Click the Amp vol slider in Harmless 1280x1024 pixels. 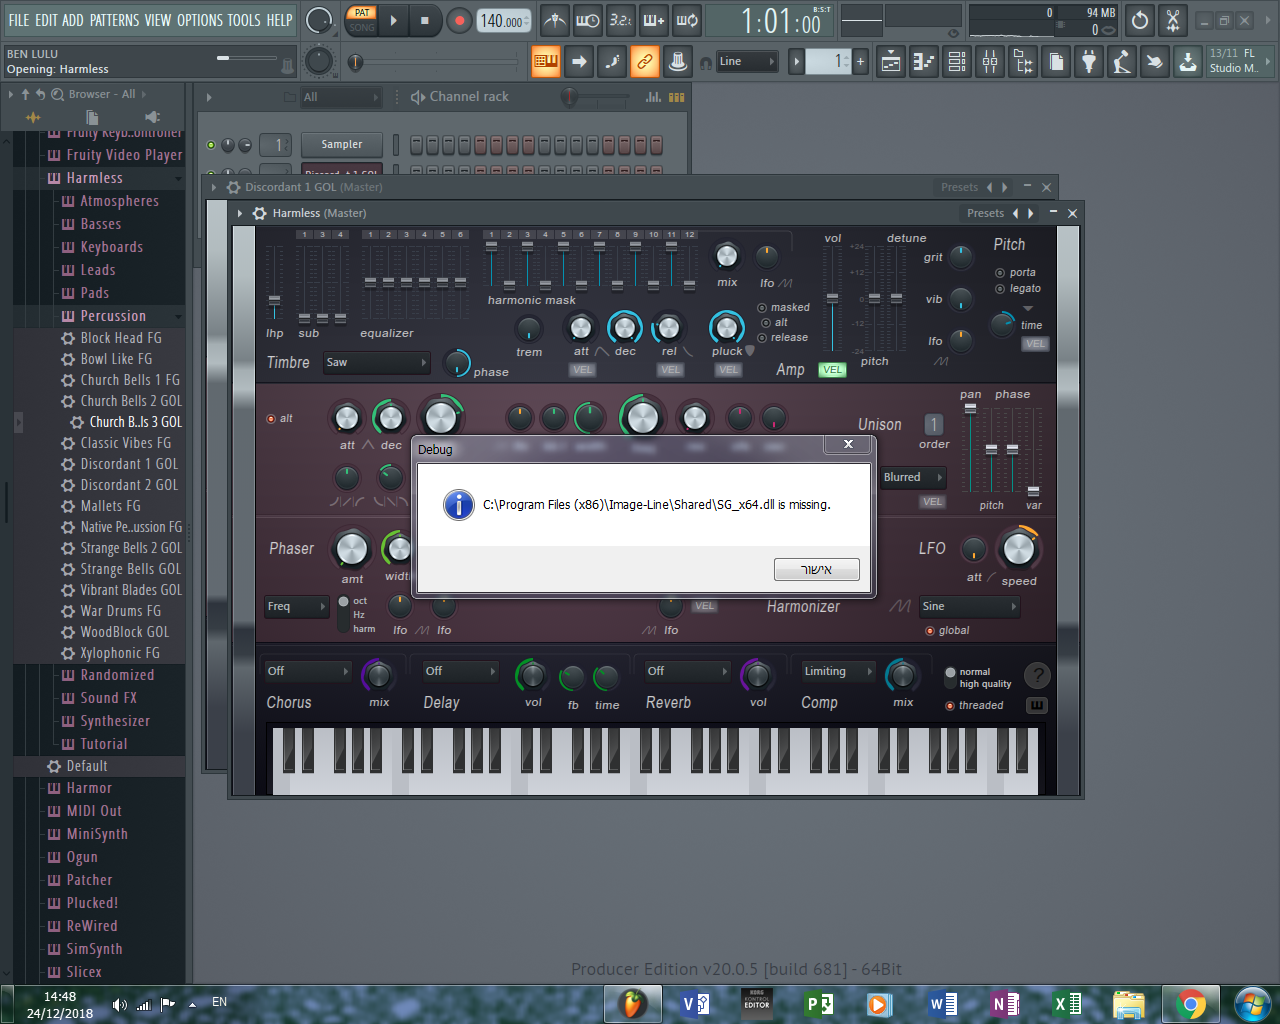[832, 297]
